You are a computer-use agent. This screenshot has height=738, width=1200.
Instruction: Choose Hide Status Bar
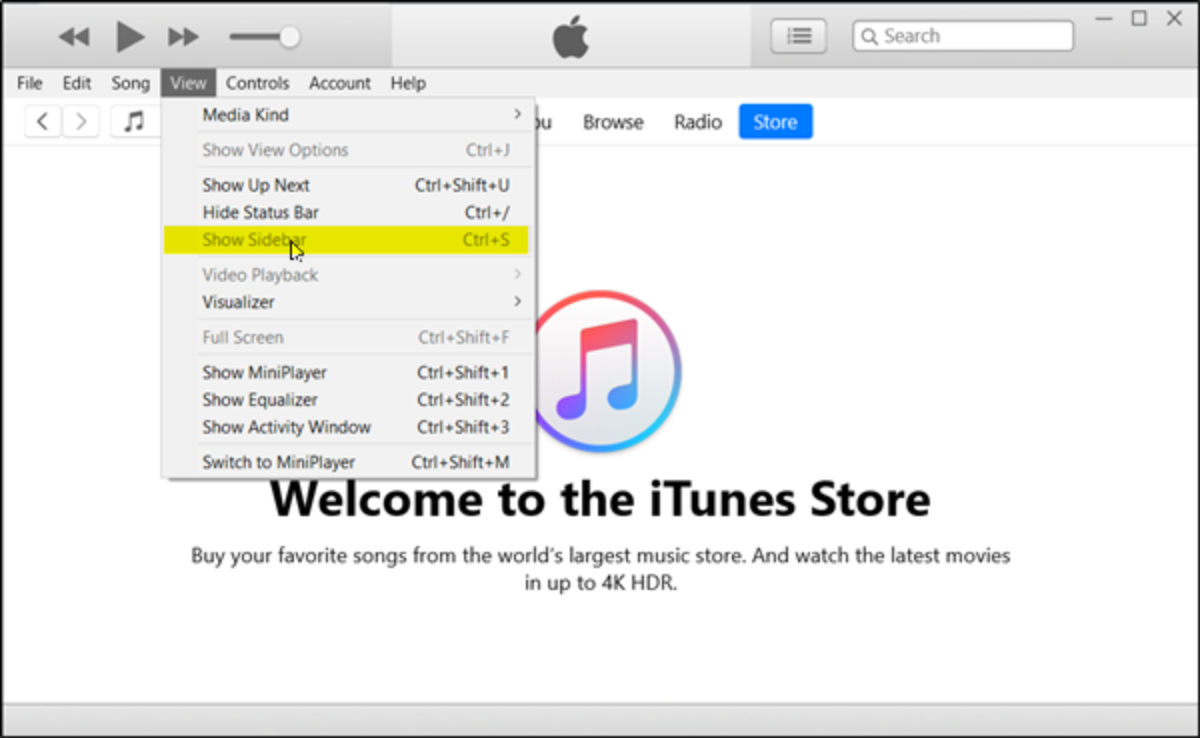click(349, 212)
